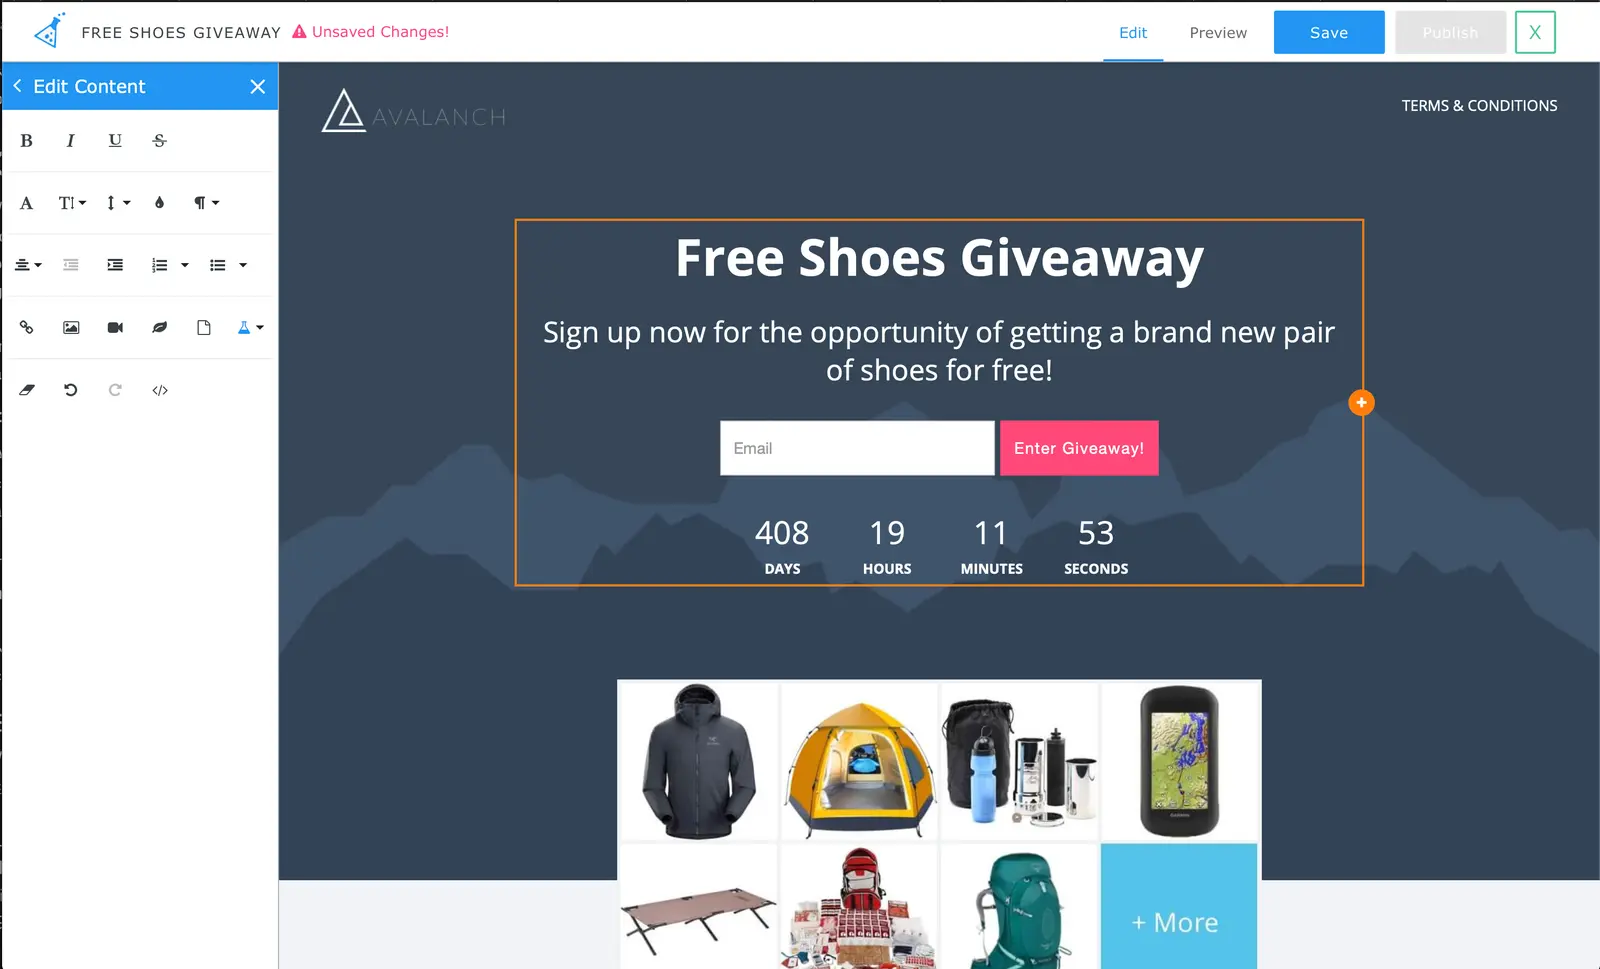Image resolution: width=1600 pixels, height=969 pixels.
Task: Toggle italic text style
Action: (x=70, y=141)
